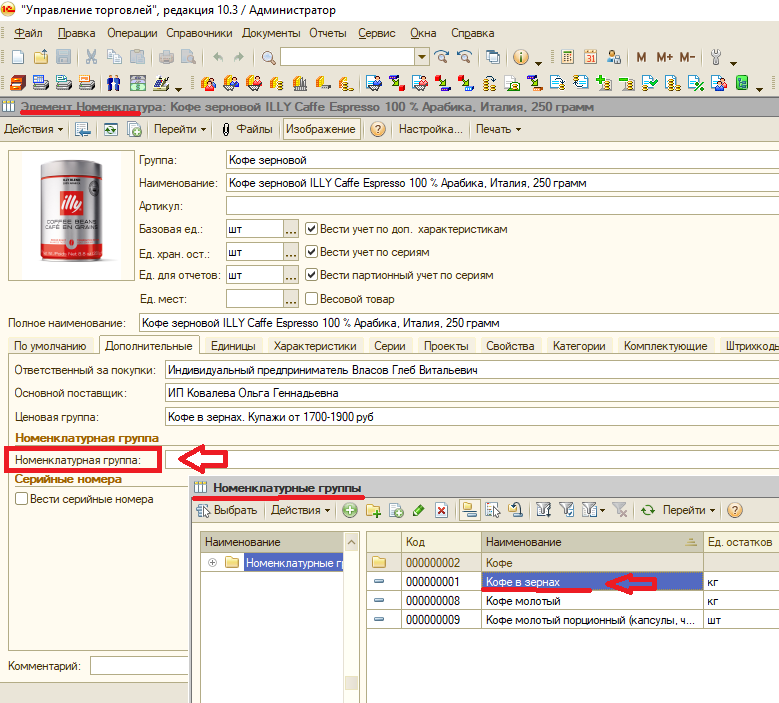Switch to the 'Единицы' tab

pyautogui.click(x=233, y=346)
